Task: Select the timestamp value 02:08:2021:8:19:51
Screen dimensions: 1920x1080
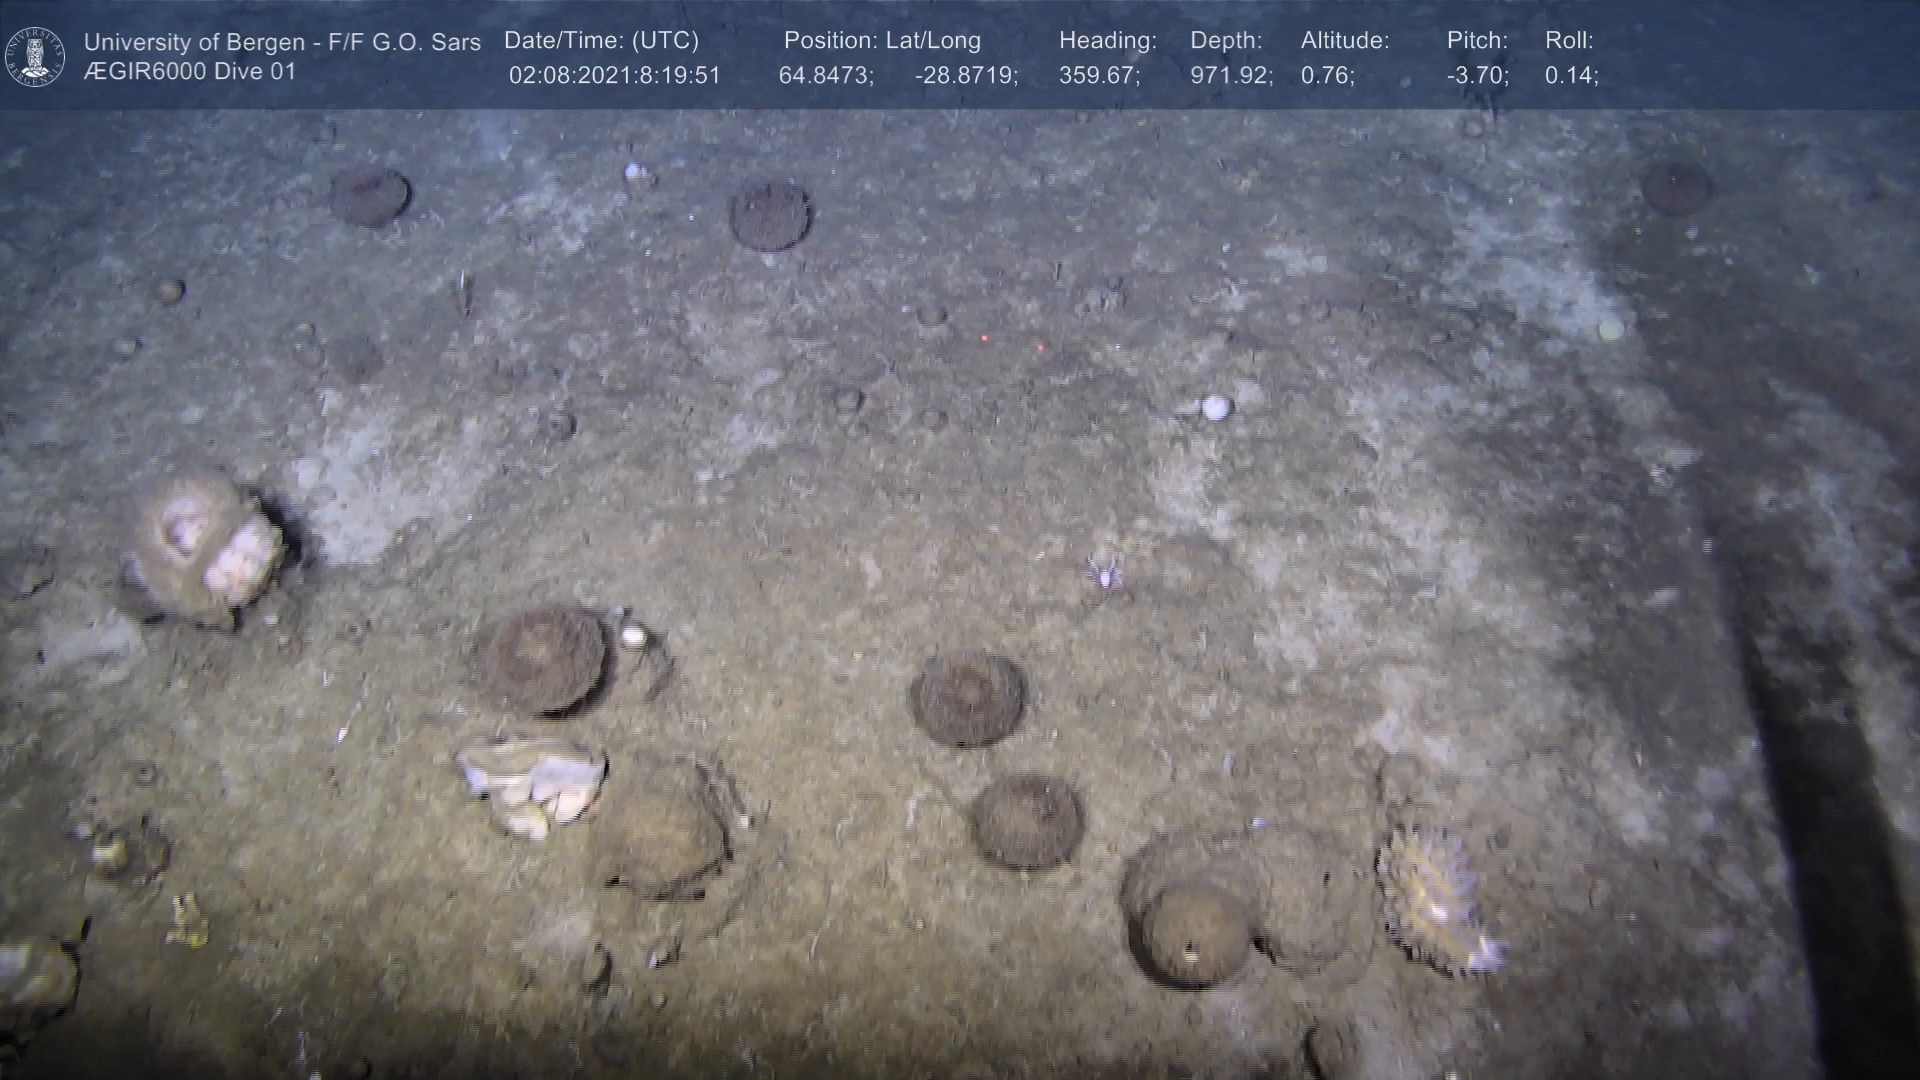Action: [614, 76]
